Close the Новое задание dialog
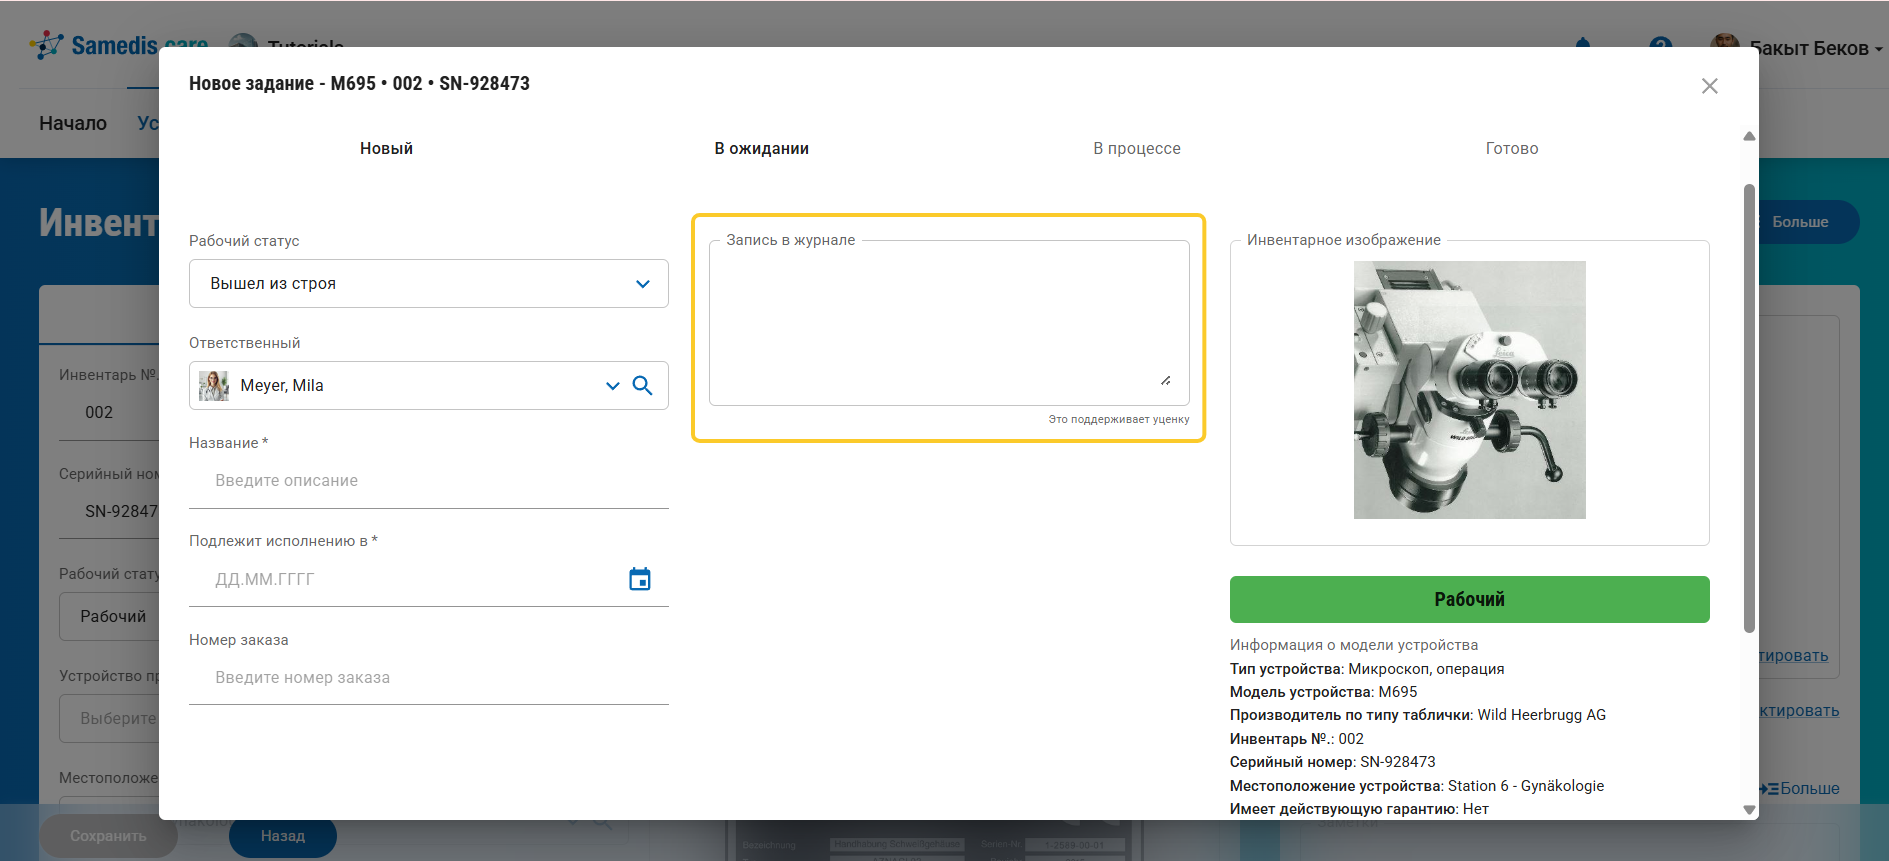1889x861 pixels. click(x=1709, y=86)
